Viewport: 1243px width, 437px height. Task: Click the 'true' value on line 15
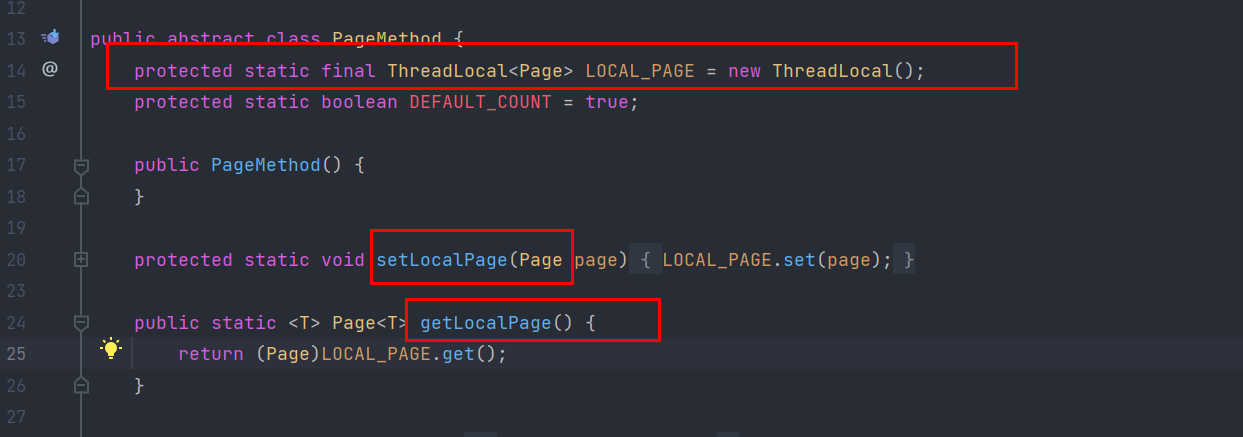coord(607,102)
